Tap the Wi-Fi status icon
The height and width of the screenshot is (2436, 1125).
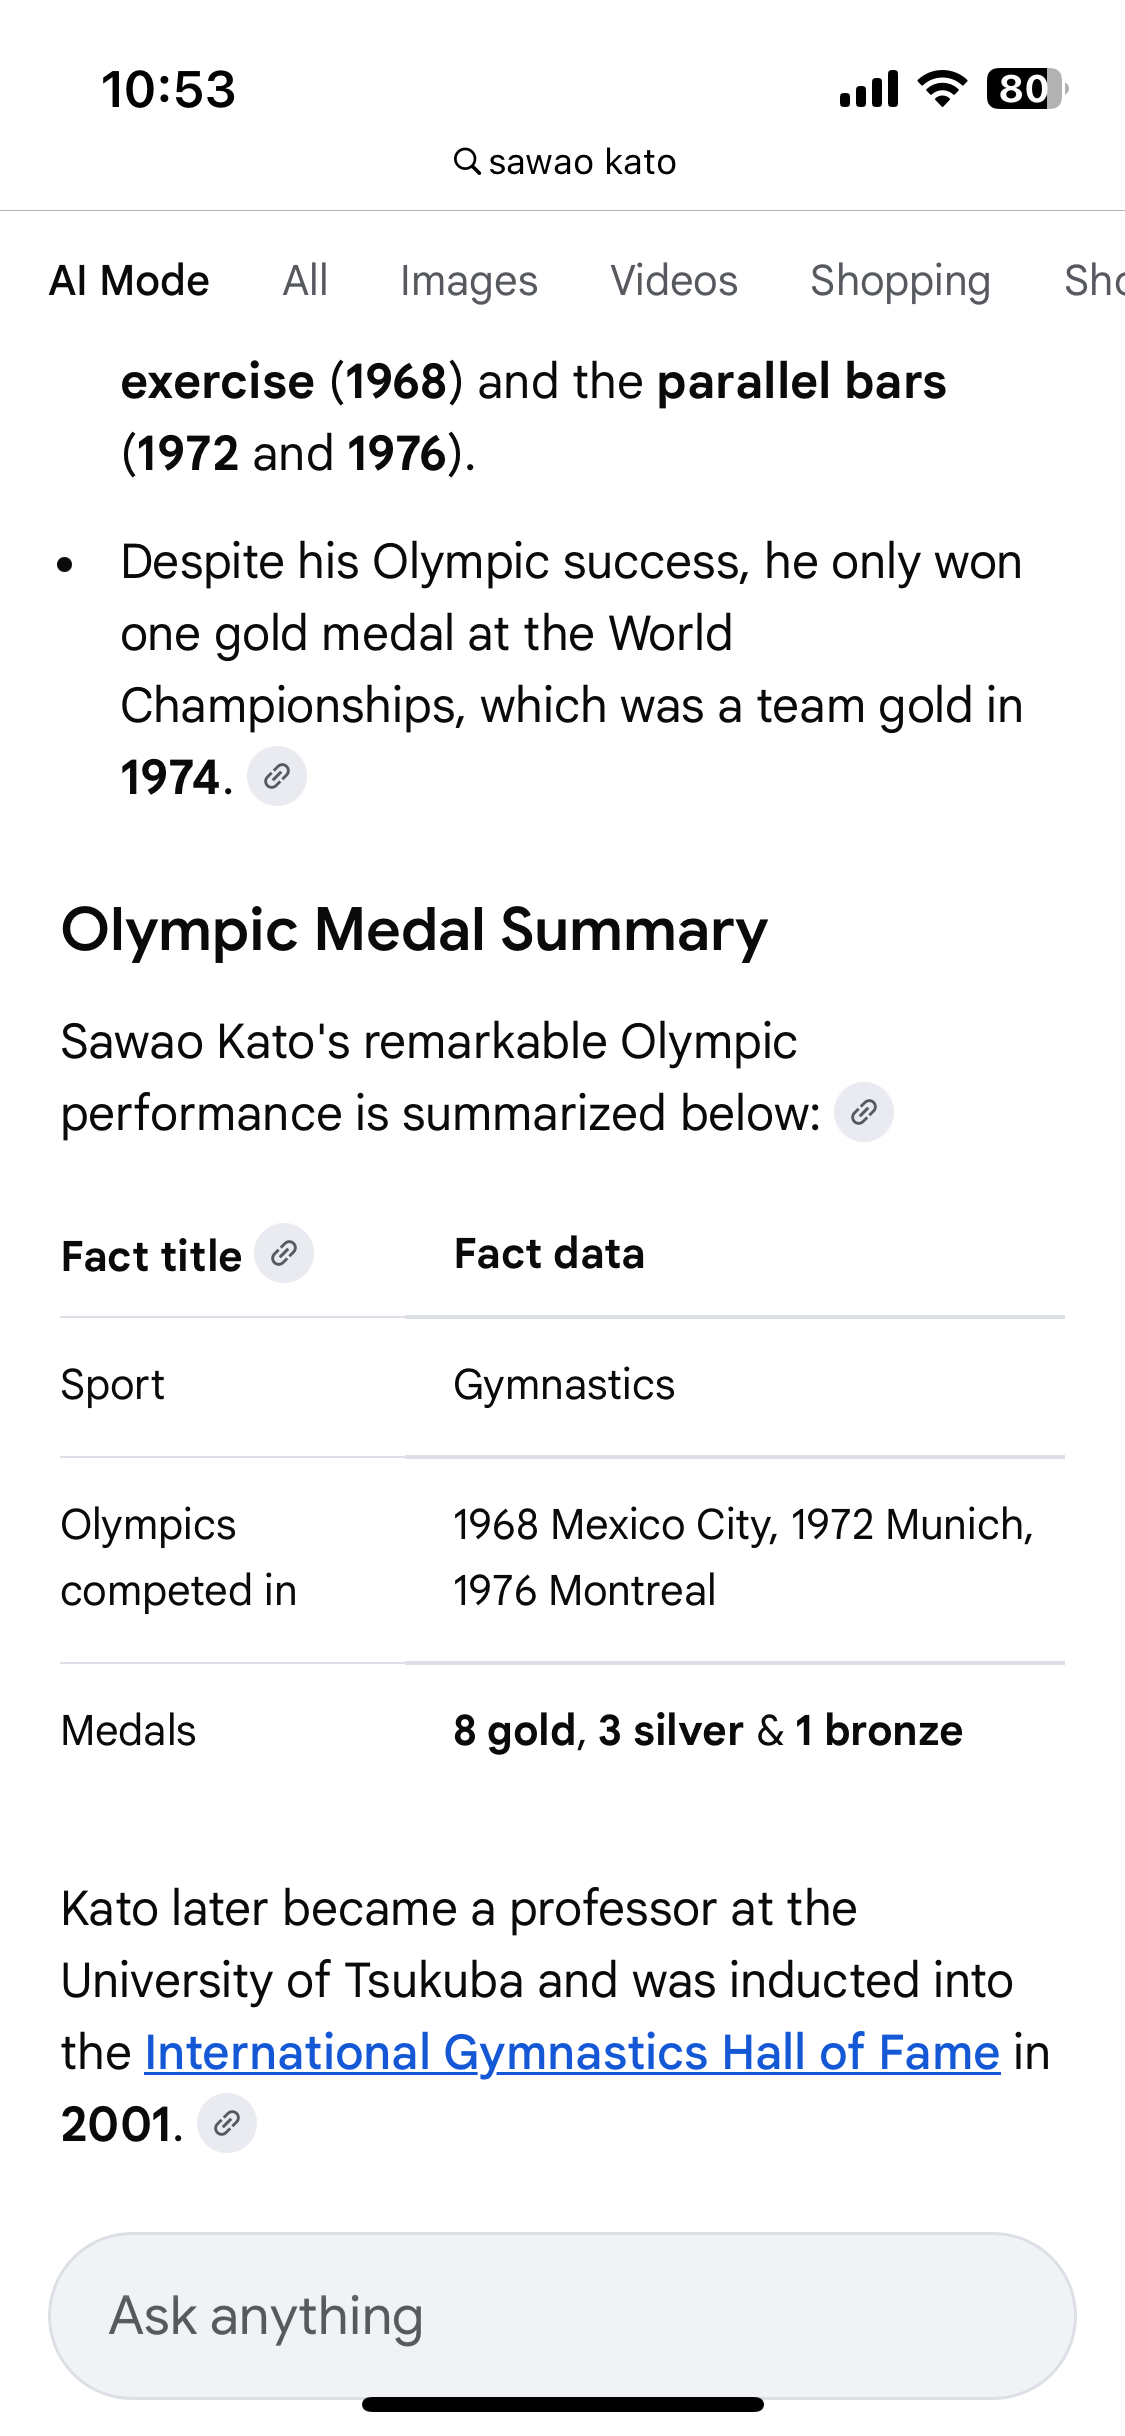pos(942,89)
